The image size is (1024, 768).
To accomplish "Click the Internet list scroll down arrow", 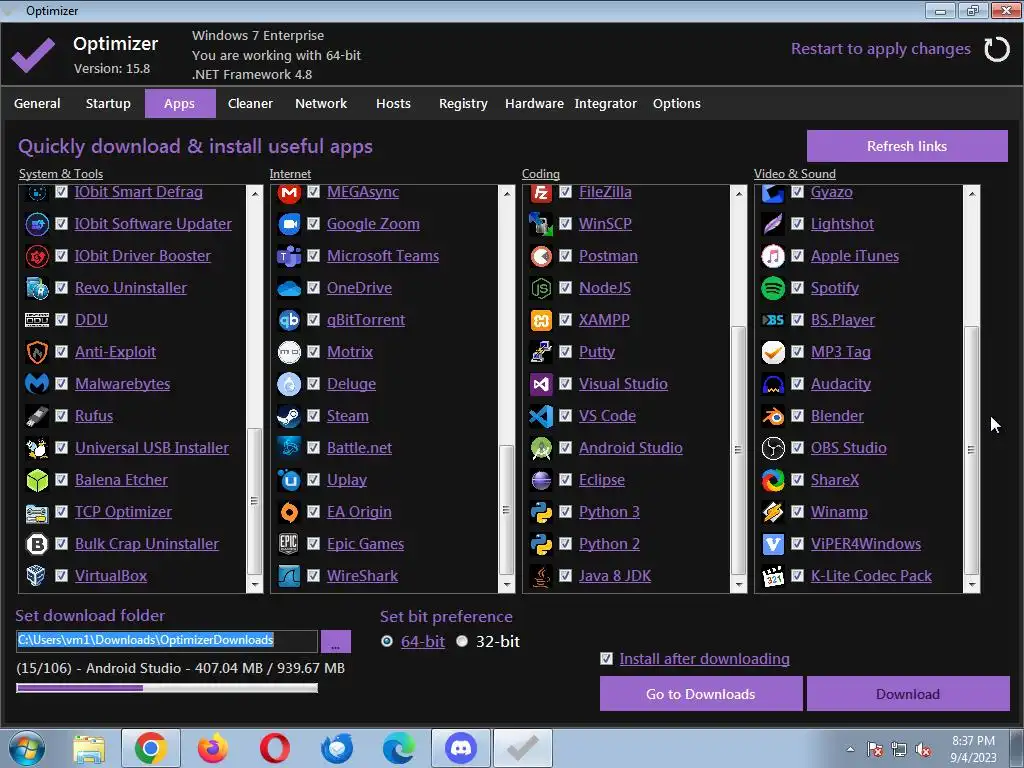I will point(507,585).
